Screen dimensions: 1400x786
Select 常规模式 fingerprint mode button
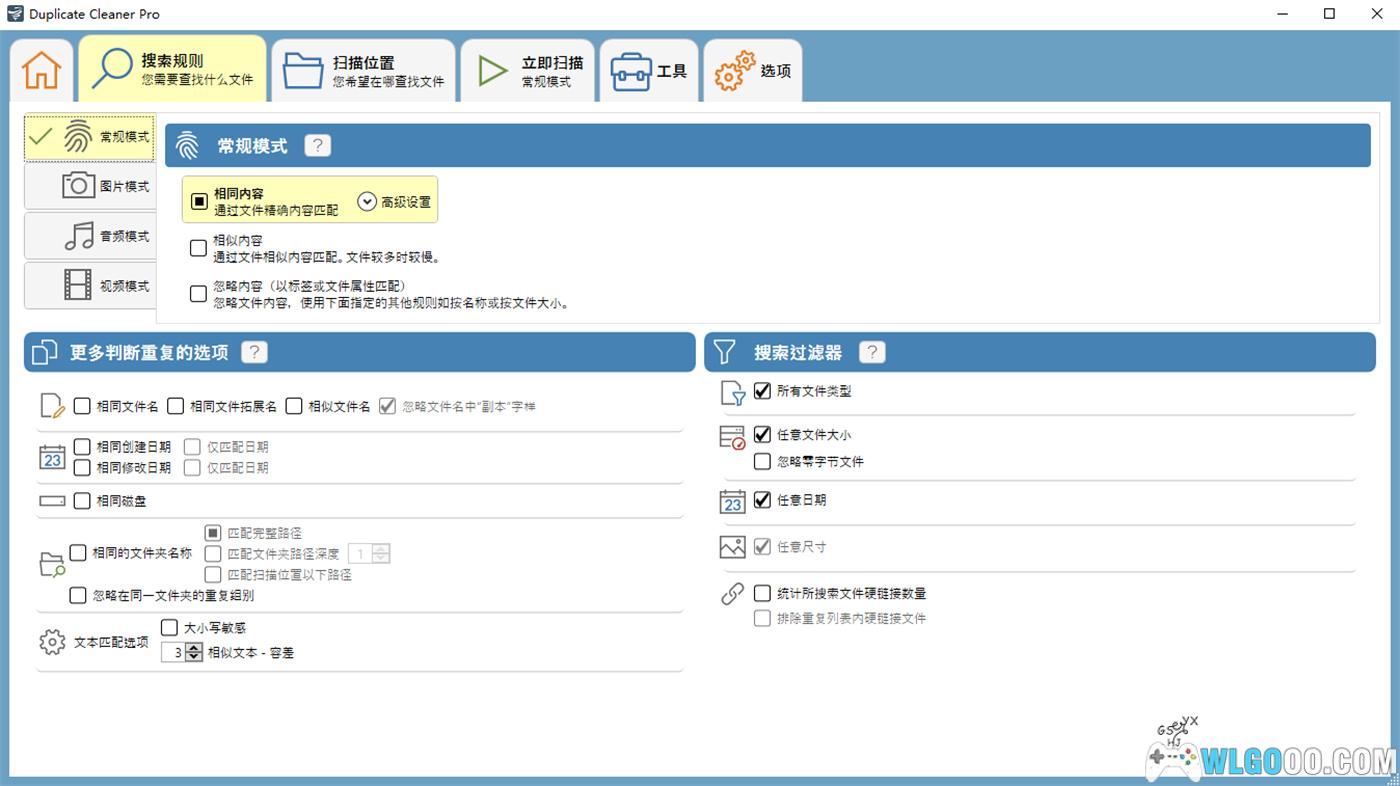pyautogui.click(x=90, y=137)
